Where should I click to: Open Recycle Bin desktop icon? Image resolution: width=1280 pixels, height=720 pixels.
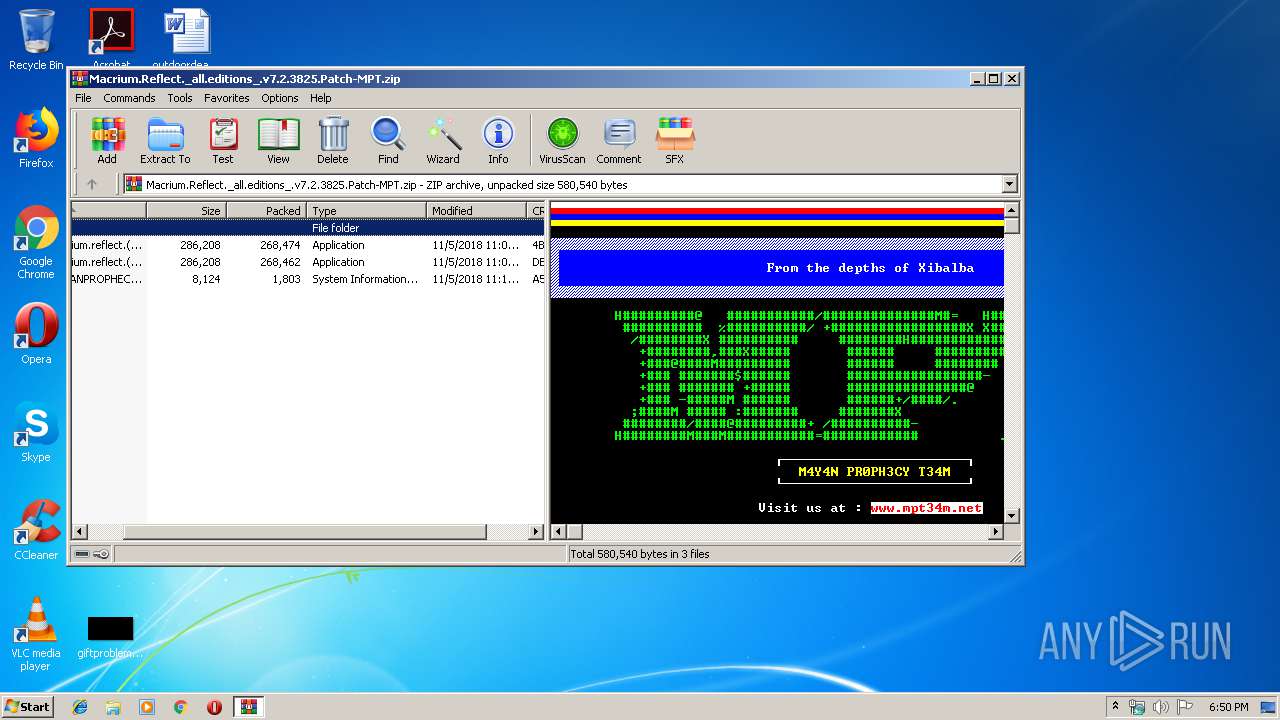coord(36,40)
